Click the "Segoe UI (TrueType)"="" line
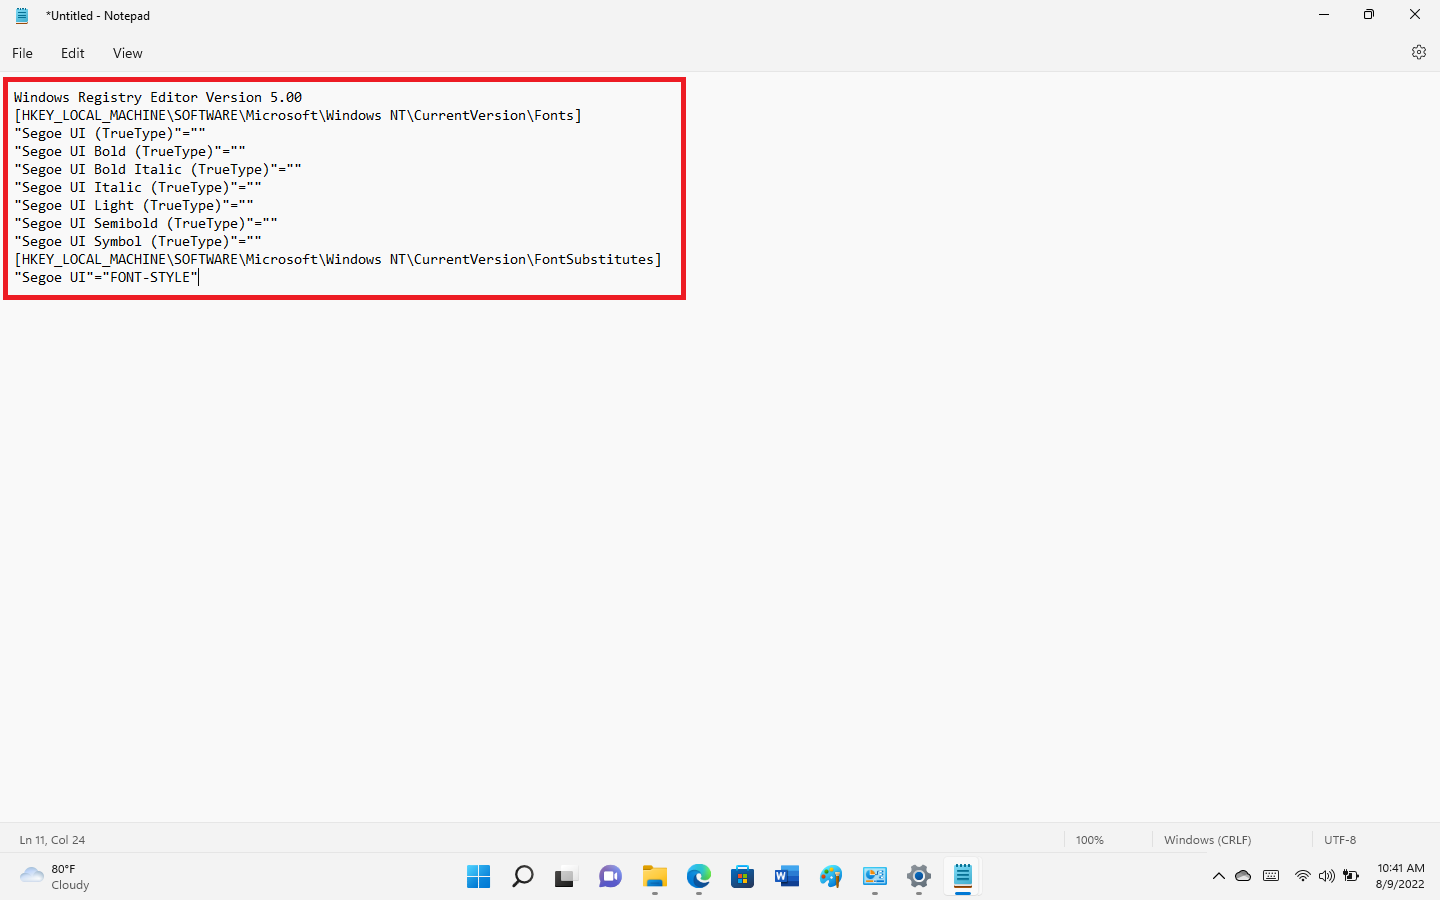 pos(110,133)
